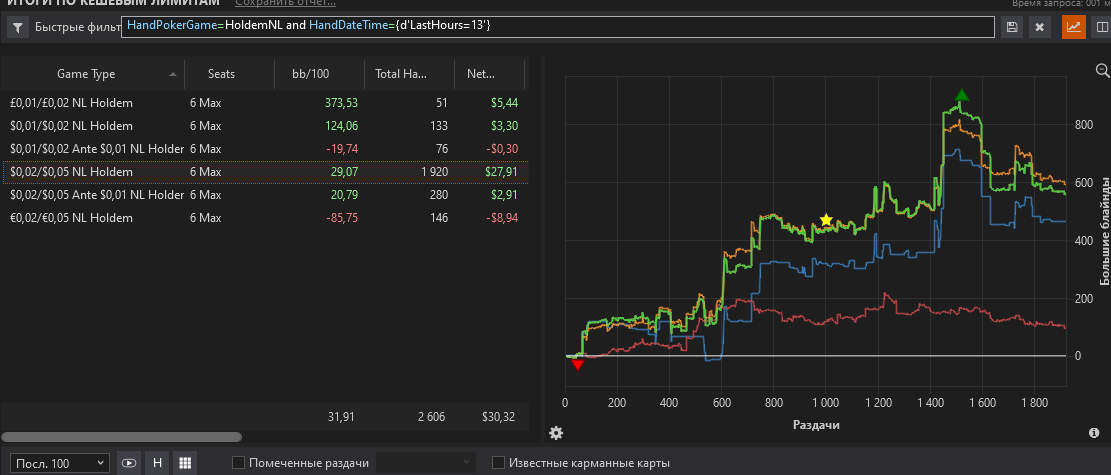Select the 2 606 total hands summary
Screen dimensions: 1111x475
[432, 417]
